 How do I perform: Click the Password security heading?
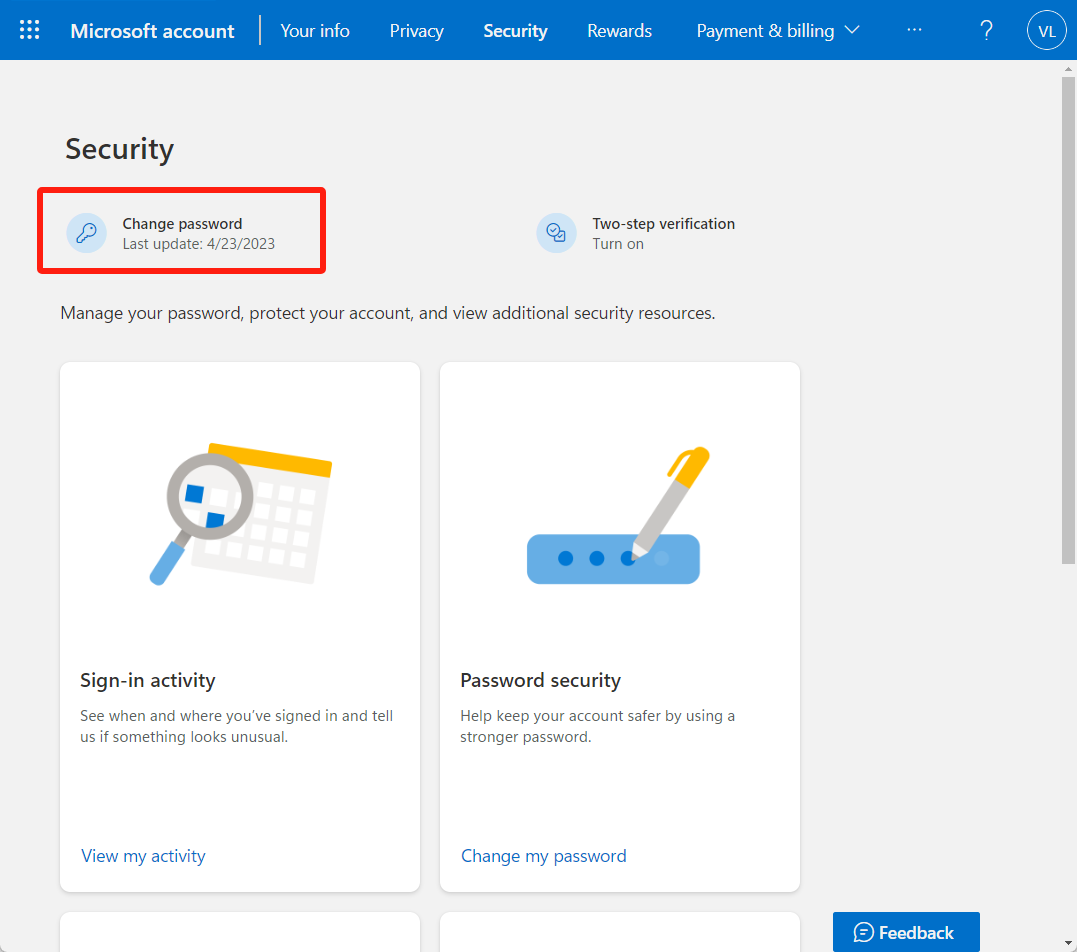click(541, 680)
